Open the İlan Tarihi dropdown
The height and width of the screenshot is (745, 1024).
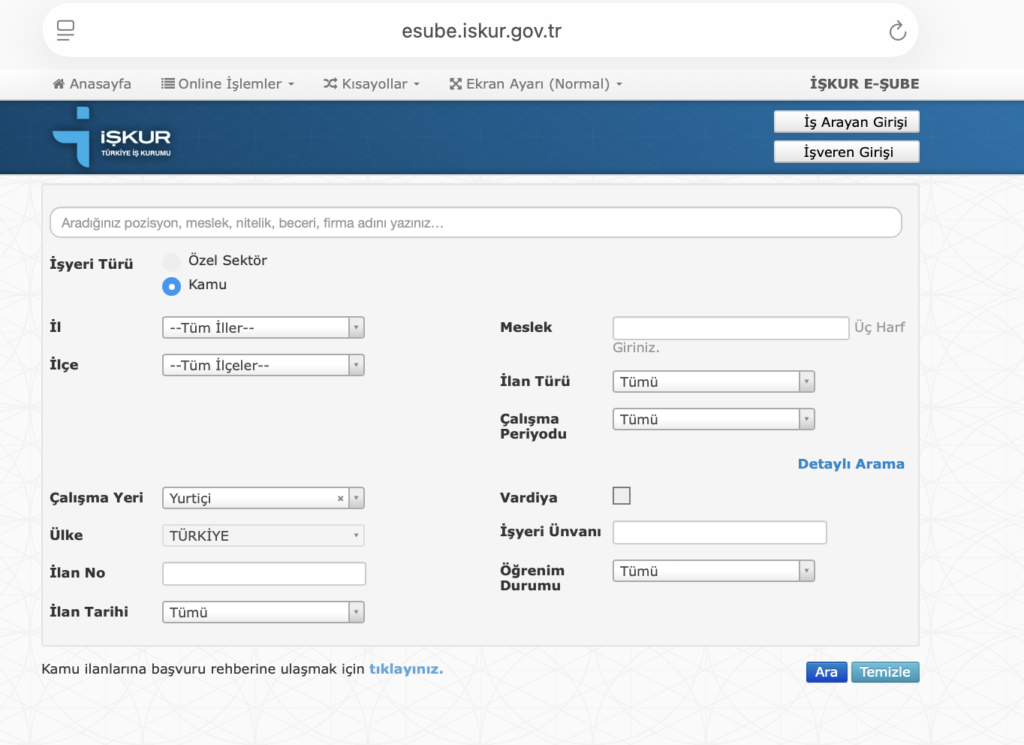click(x=263, y=613)
